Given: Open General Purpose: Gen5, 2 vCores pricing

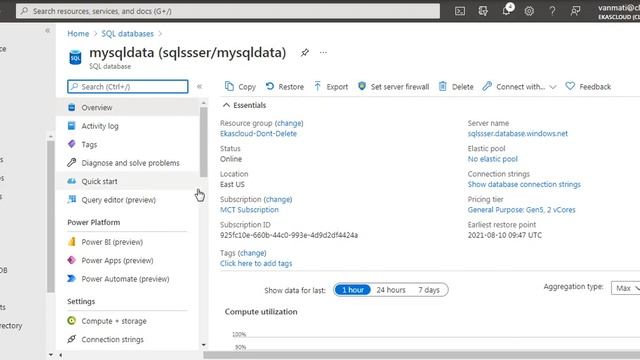Looking at the screenshot, I should pyautogui.click(x=522, y=210).
